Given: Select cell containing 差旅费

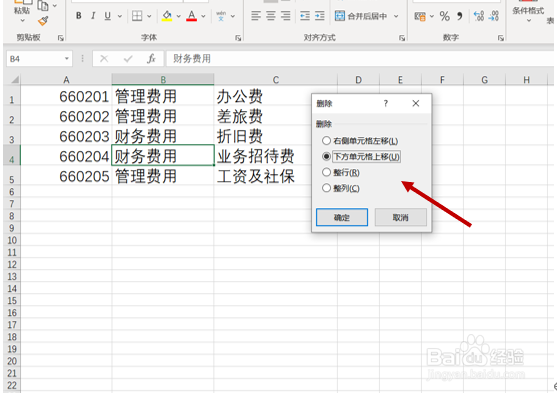Looking at the screenshot, I should [276, 116].
